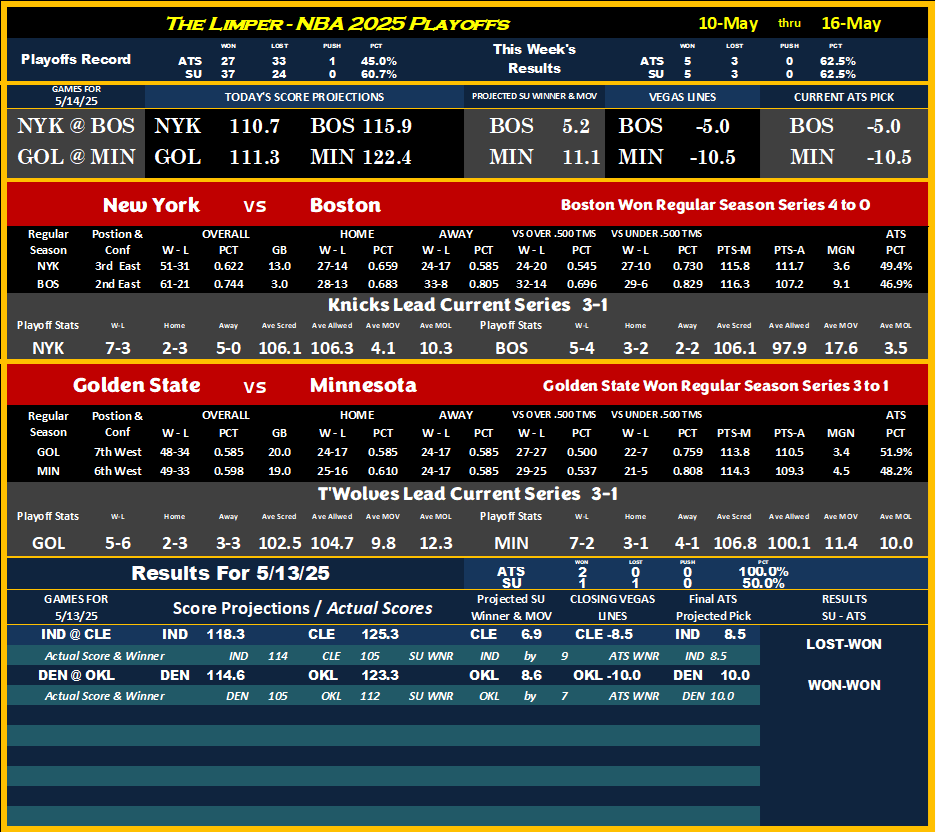
Task: Click the 'CLOSING VEGAS LINES' header
Action: pyautogui.click(x=612, y=607)
